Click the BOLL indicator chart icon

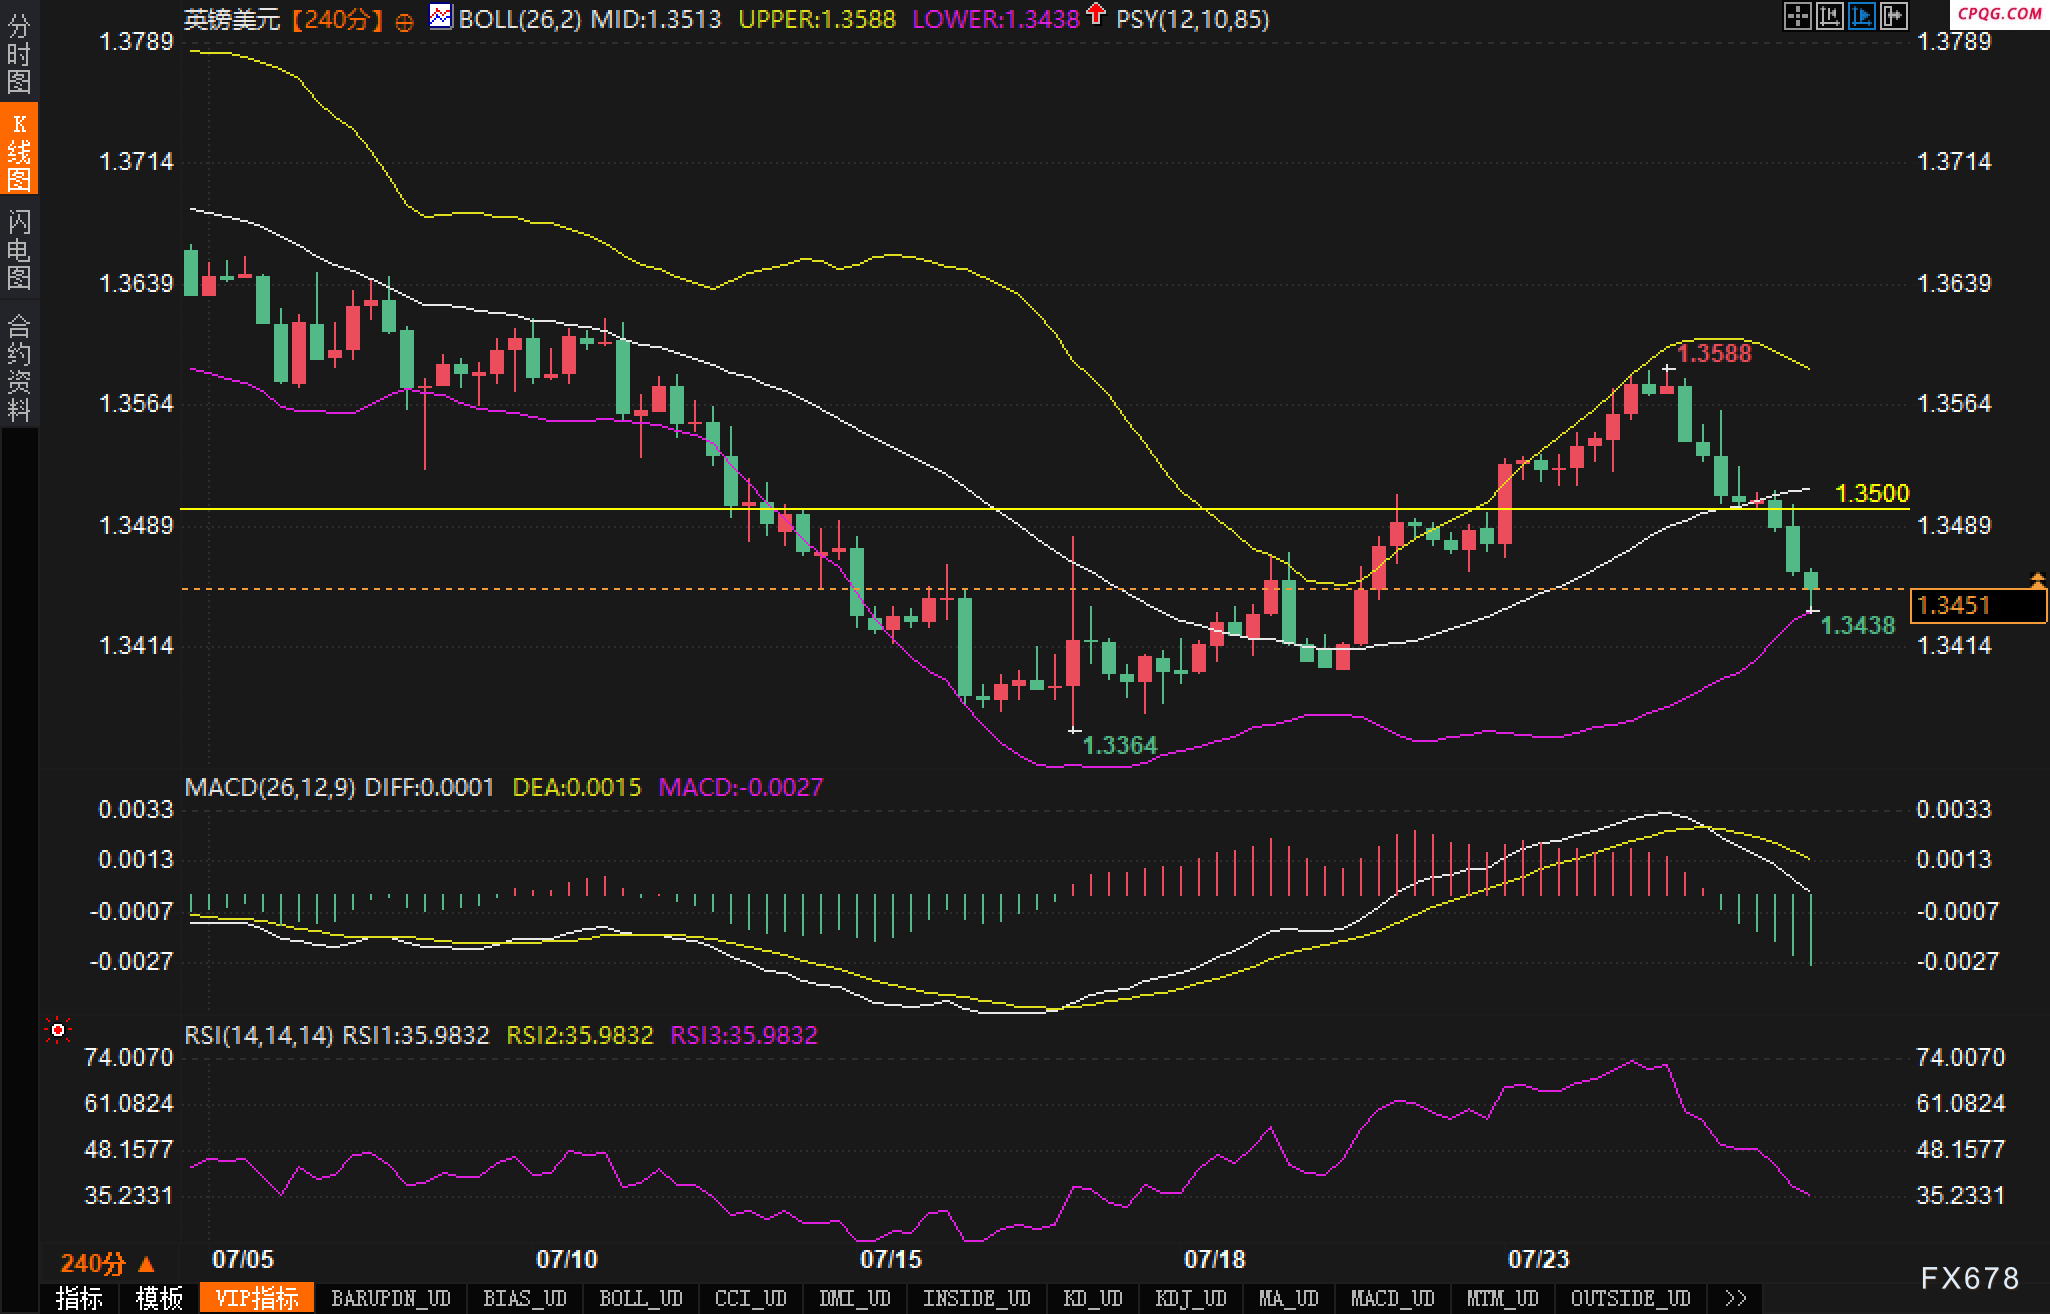pyautogui.click(x=440, y=17)
